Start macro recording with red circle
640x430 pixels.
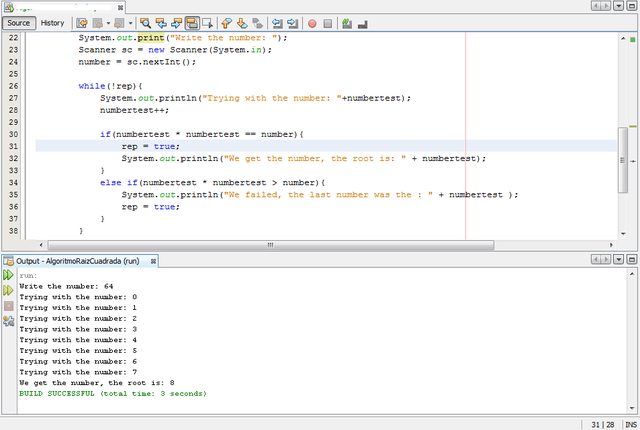click(312, 24)
